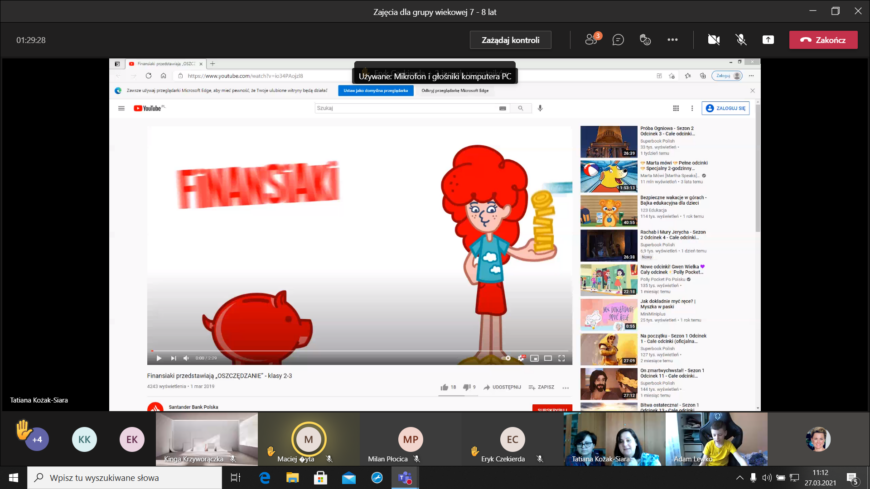Click the ZAPISZ save button
The image size is (870, 489).
click(x=542, y=387)
